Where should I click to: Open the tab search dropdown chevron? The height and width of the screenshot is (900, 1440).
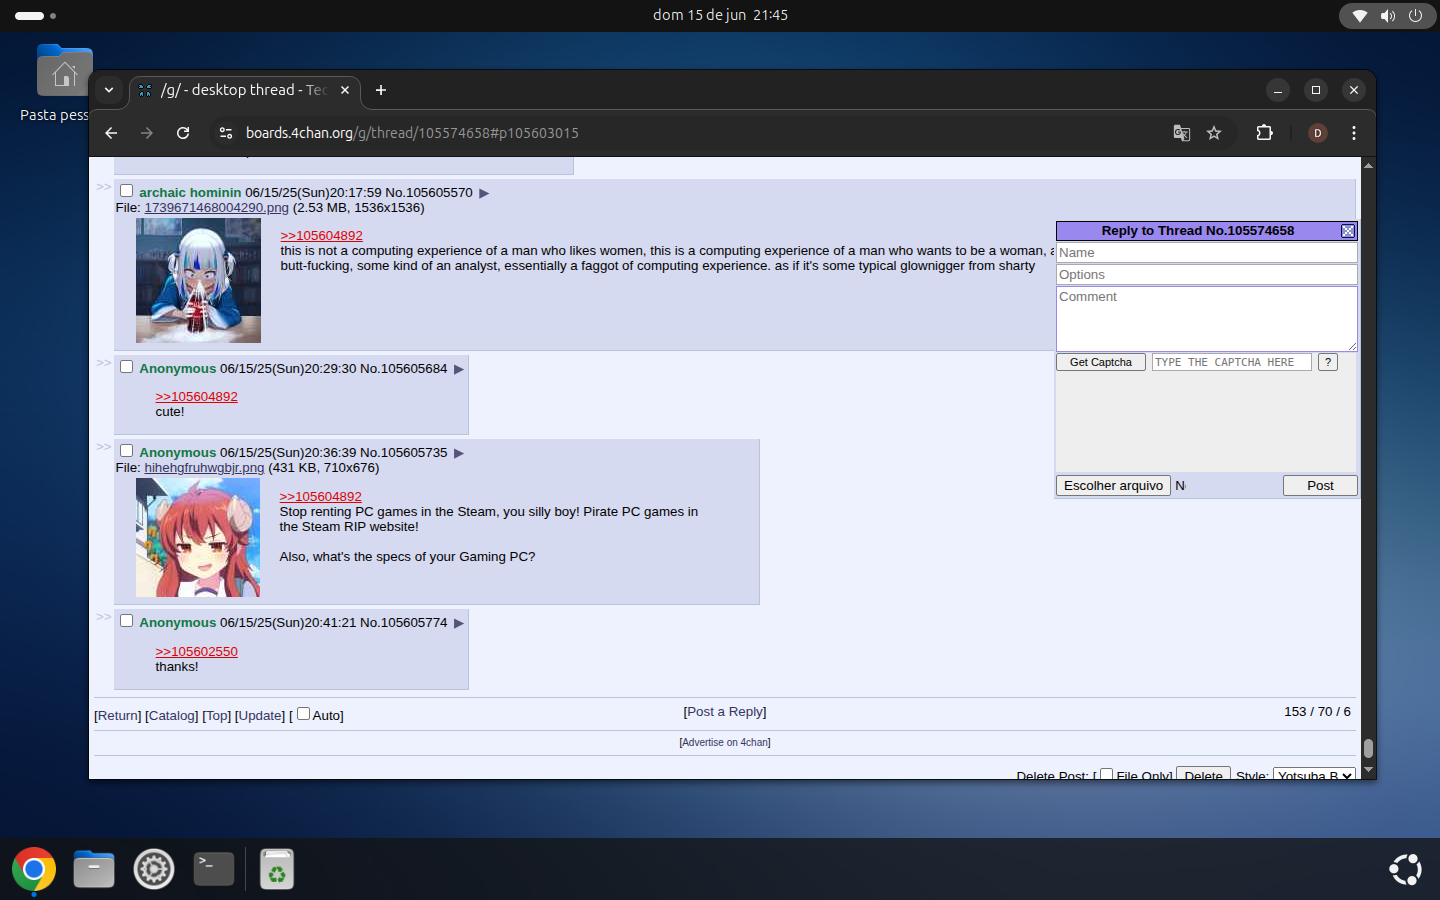(x=109, y=90)
